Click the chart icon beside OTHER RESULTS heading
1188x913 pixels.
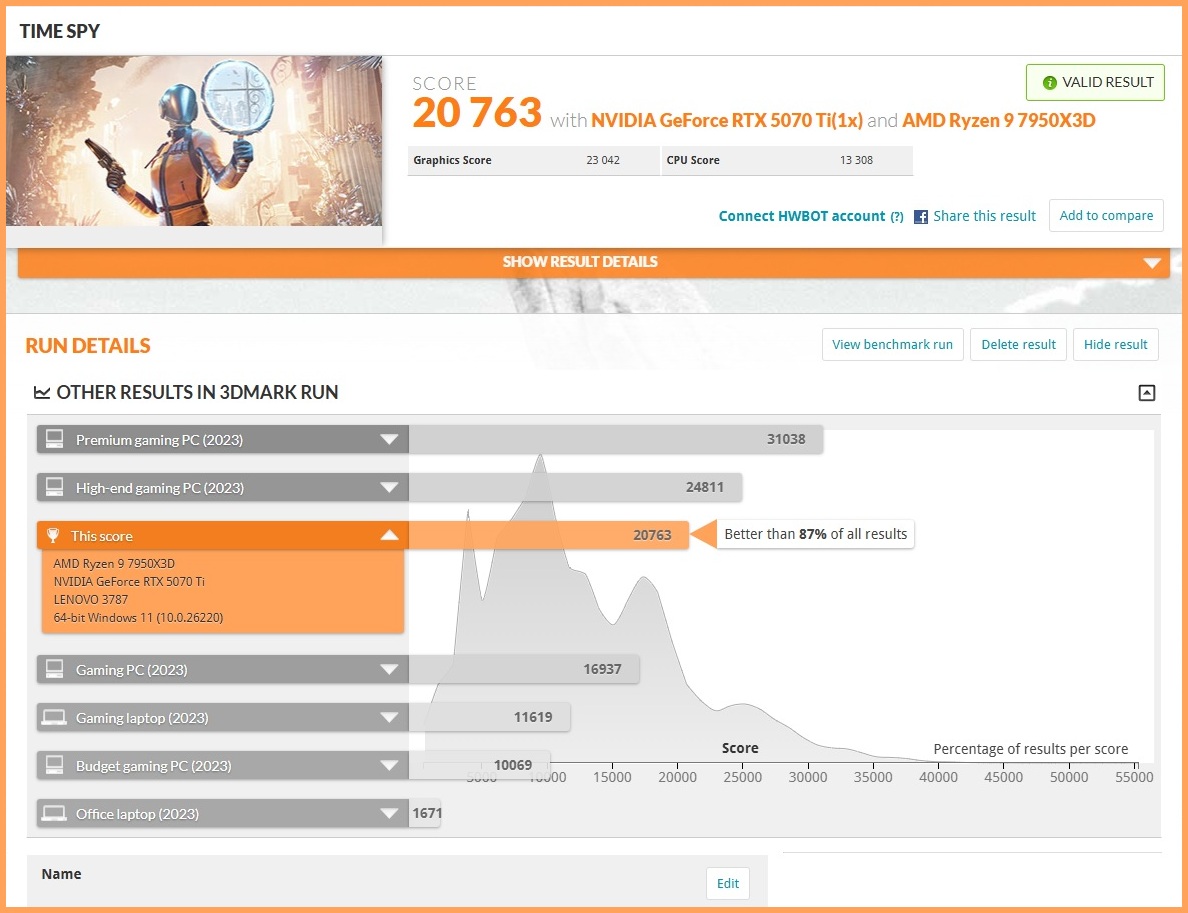coord(42,392)
